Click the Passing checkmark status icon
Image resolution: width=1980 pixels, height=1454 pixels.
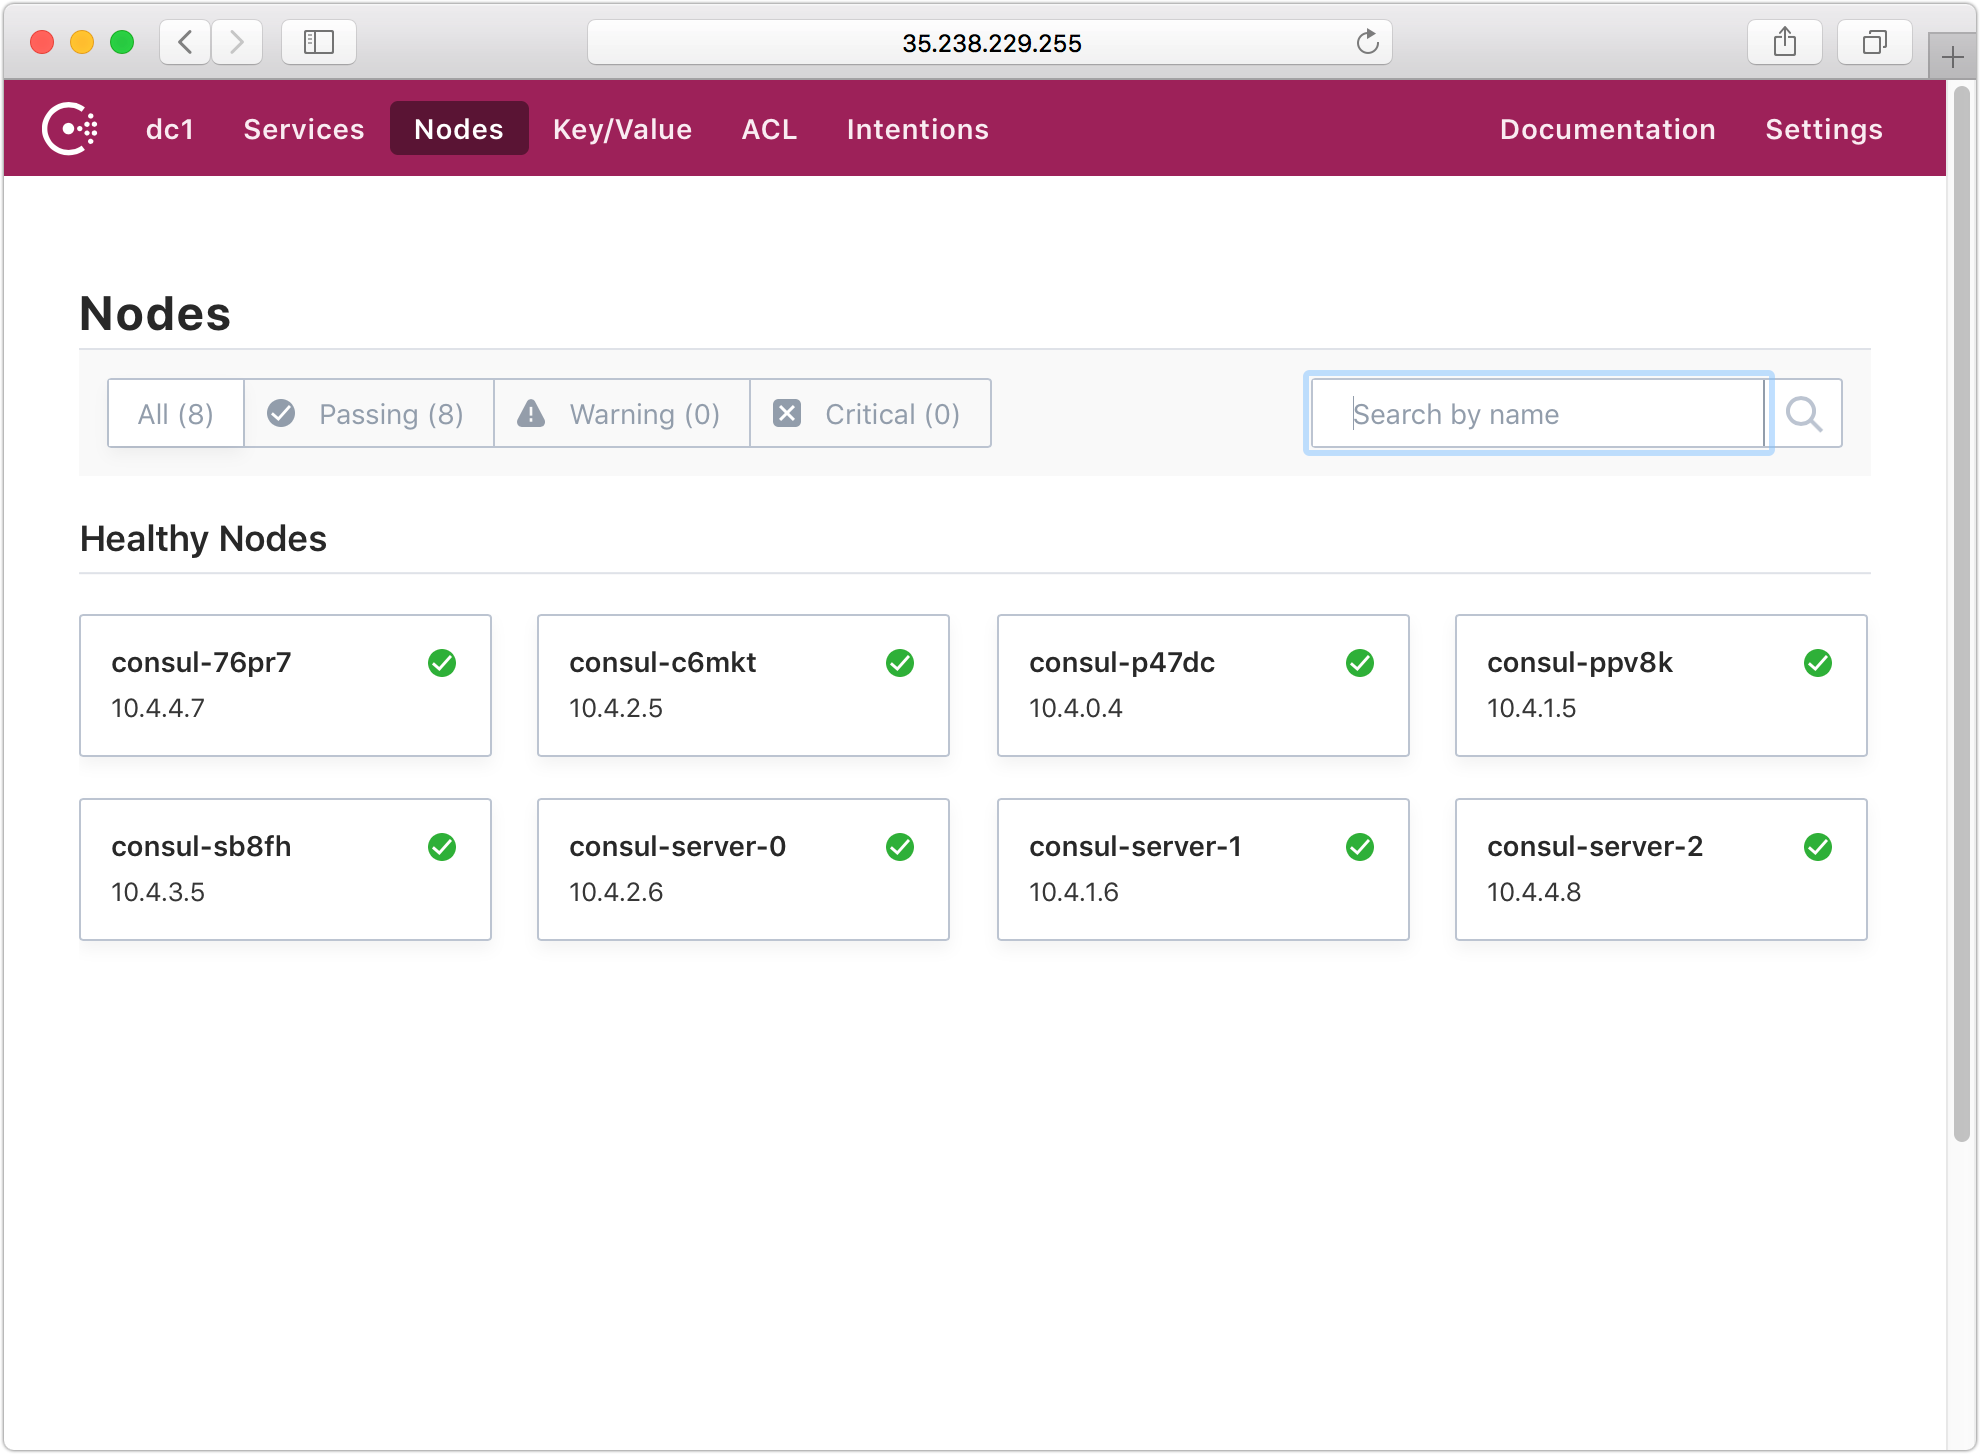281,413
